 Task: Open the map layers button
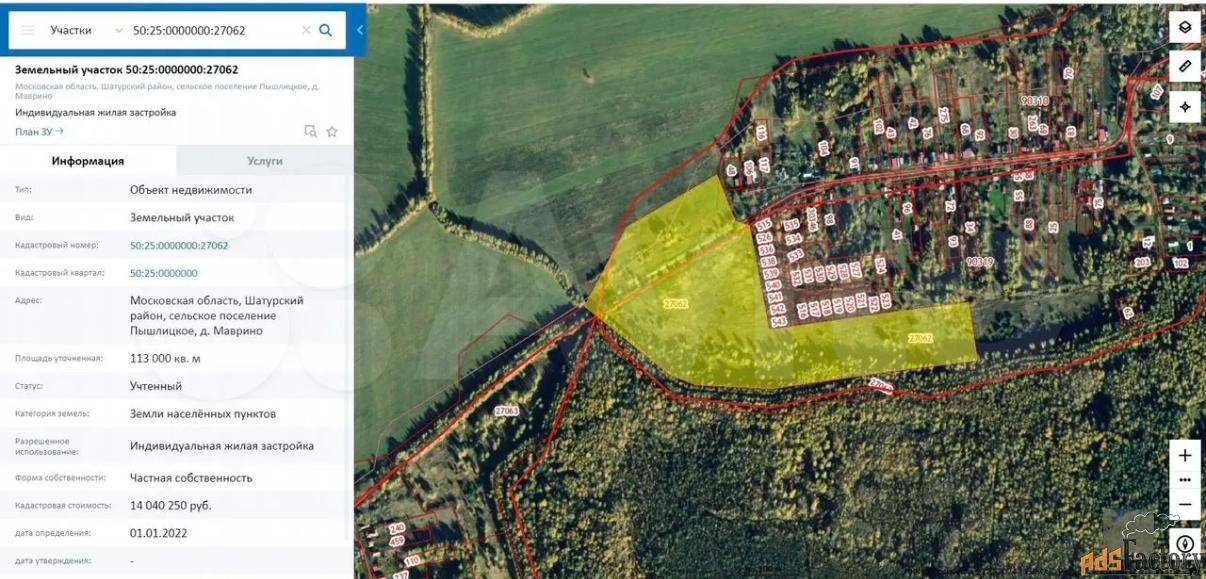(1185, 27)
